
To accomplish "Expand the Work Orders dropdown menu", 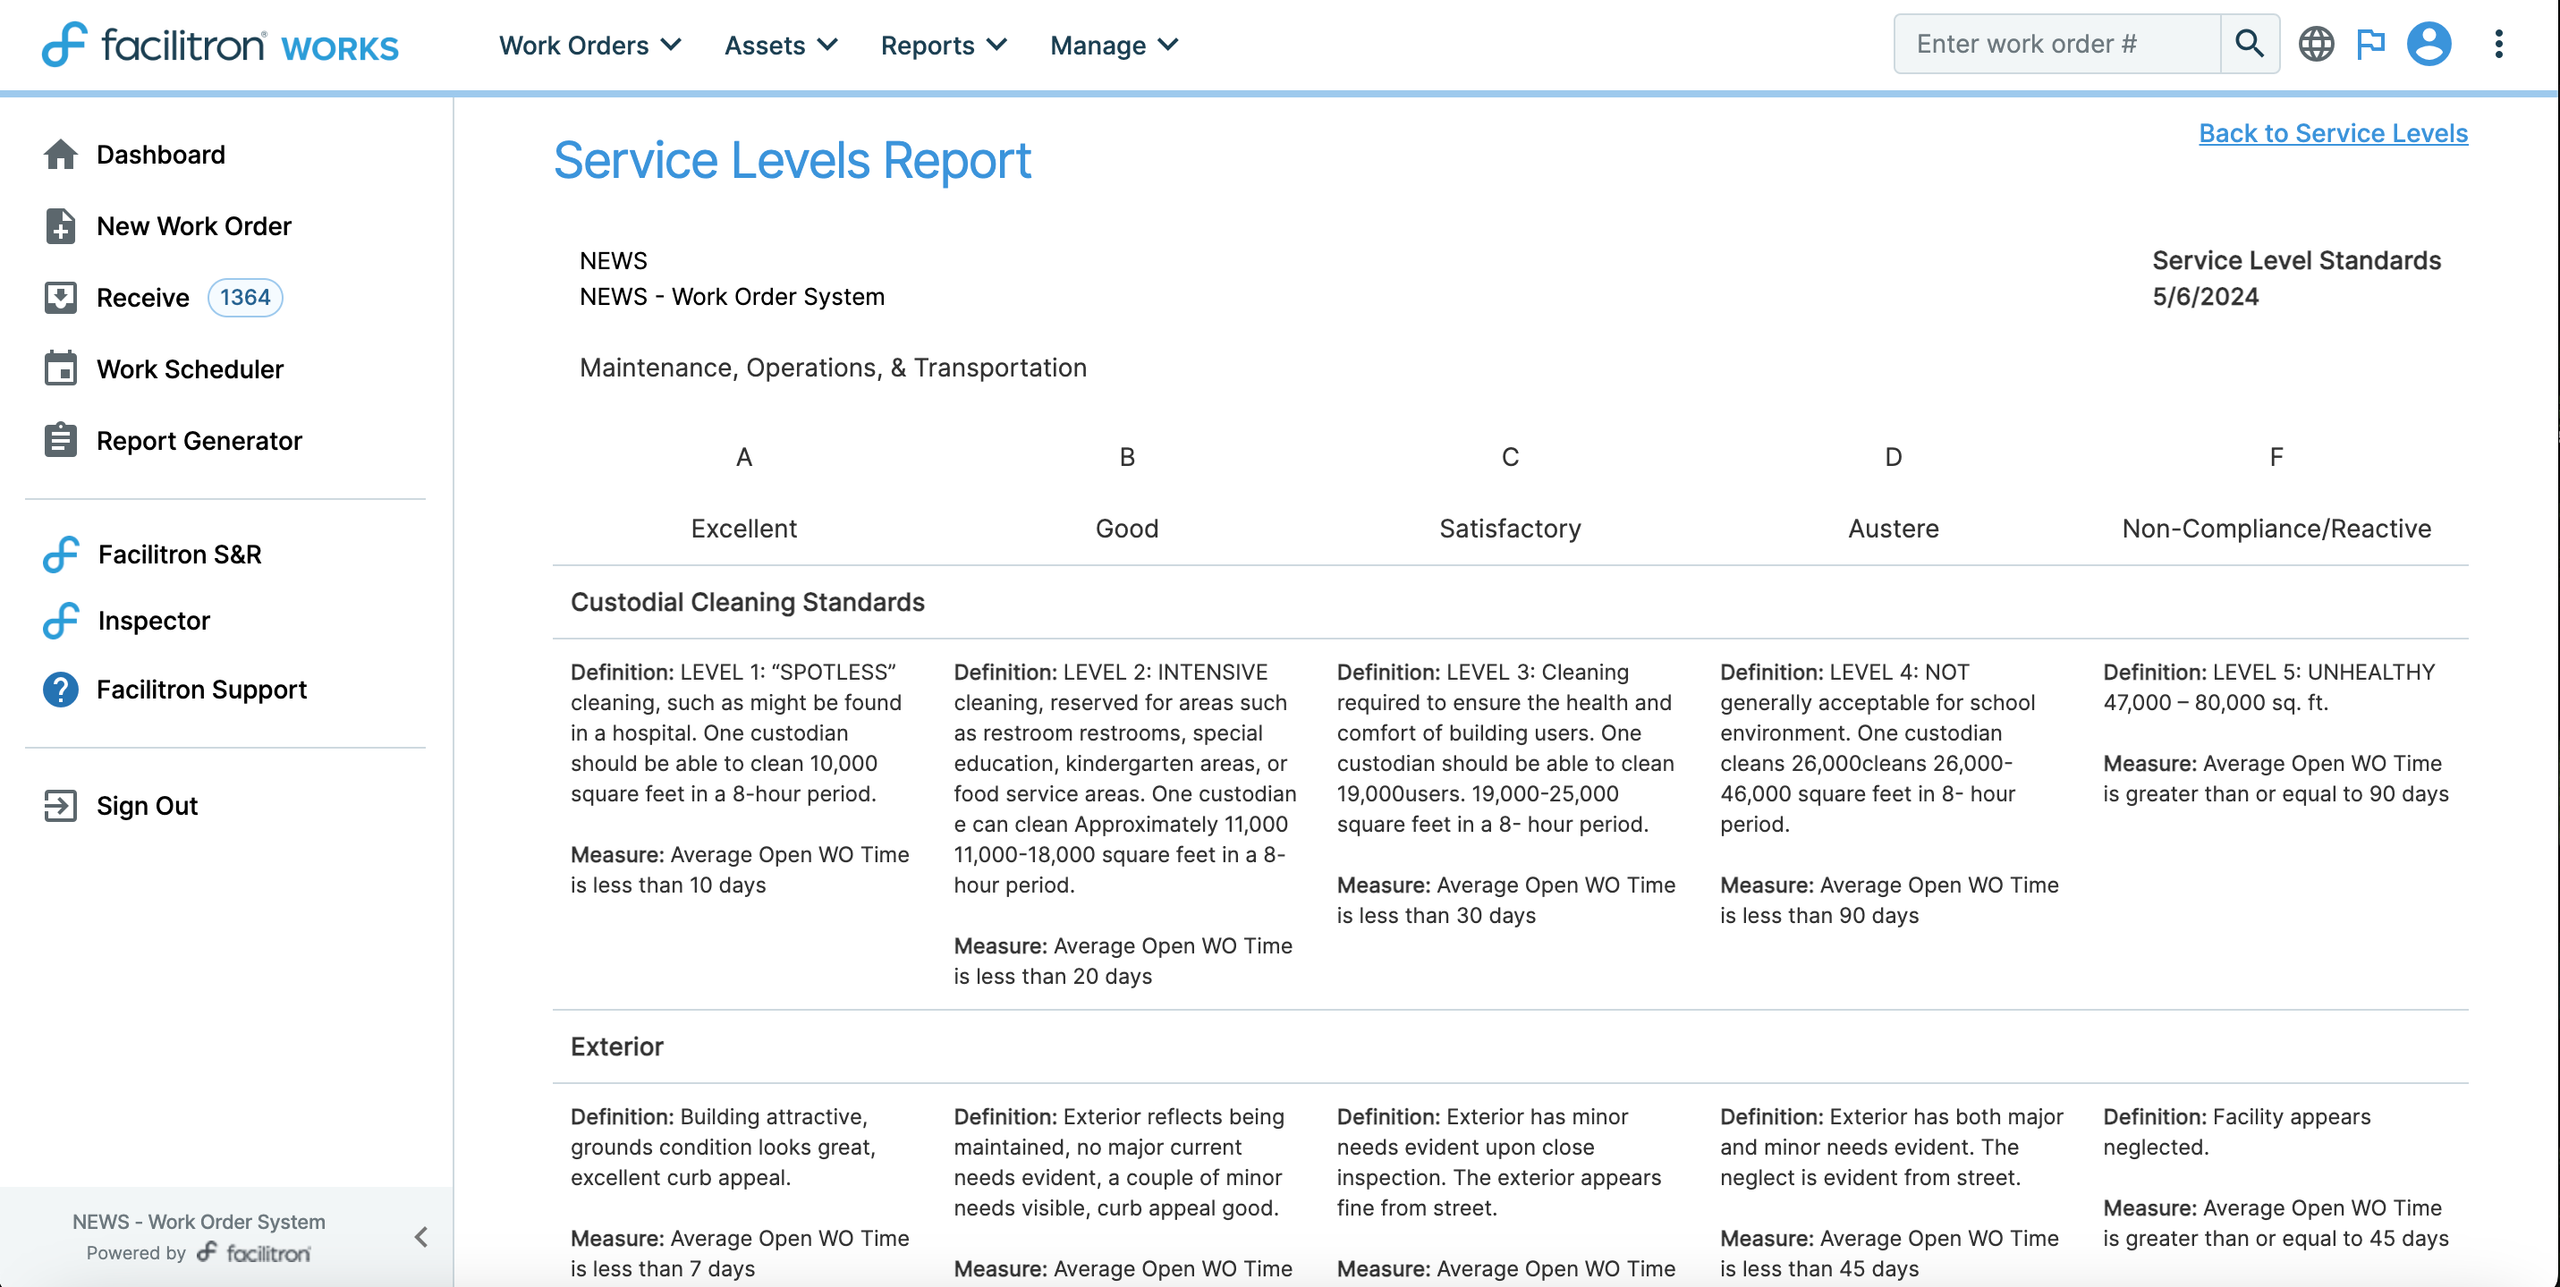I will pos(590,45).
